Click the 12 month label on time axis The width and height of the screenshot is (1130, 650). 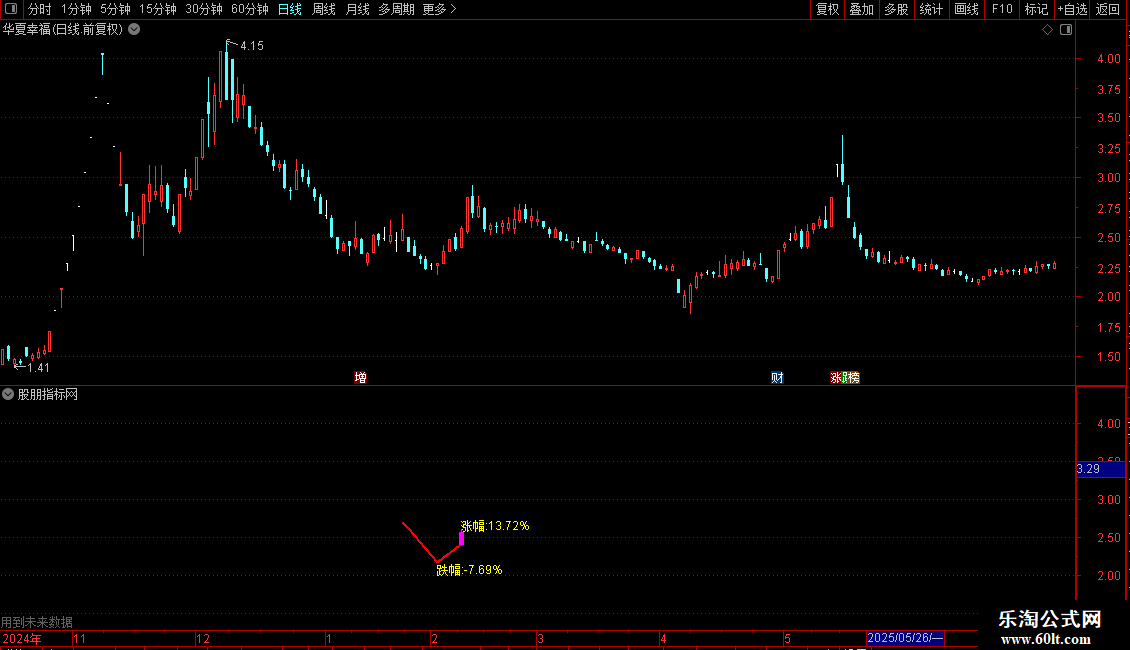(x=203, y=638)
